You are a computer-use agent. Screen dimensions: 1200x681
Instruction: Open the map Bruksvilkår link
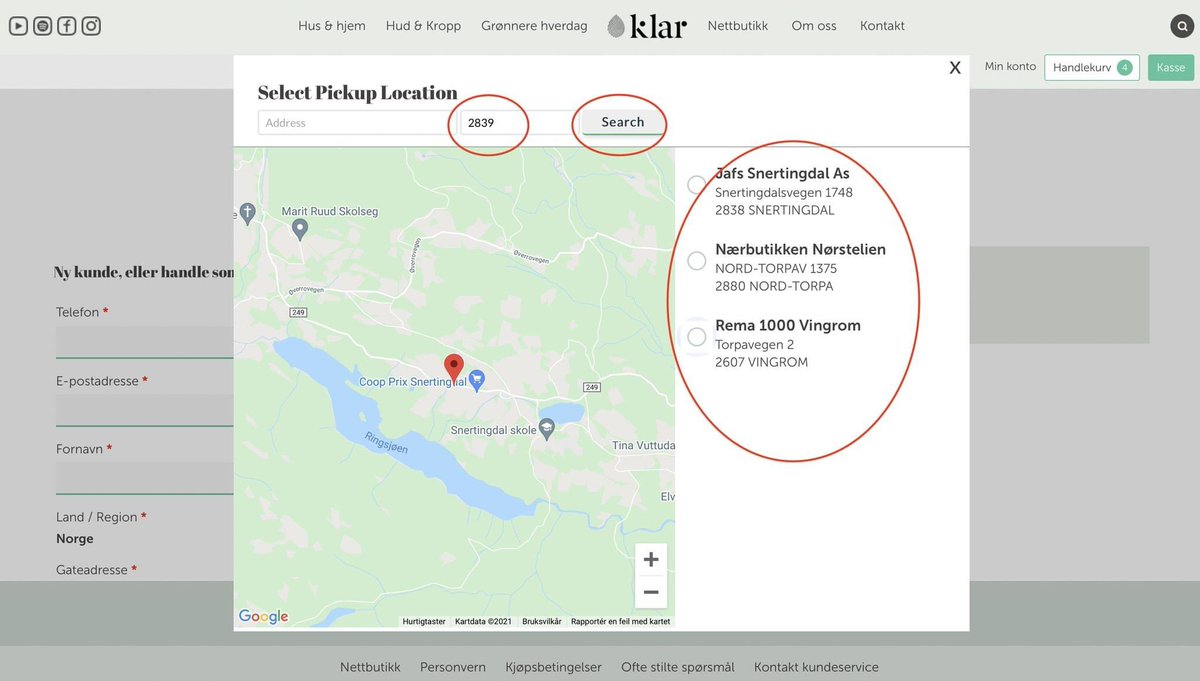(x=542, y=621)
